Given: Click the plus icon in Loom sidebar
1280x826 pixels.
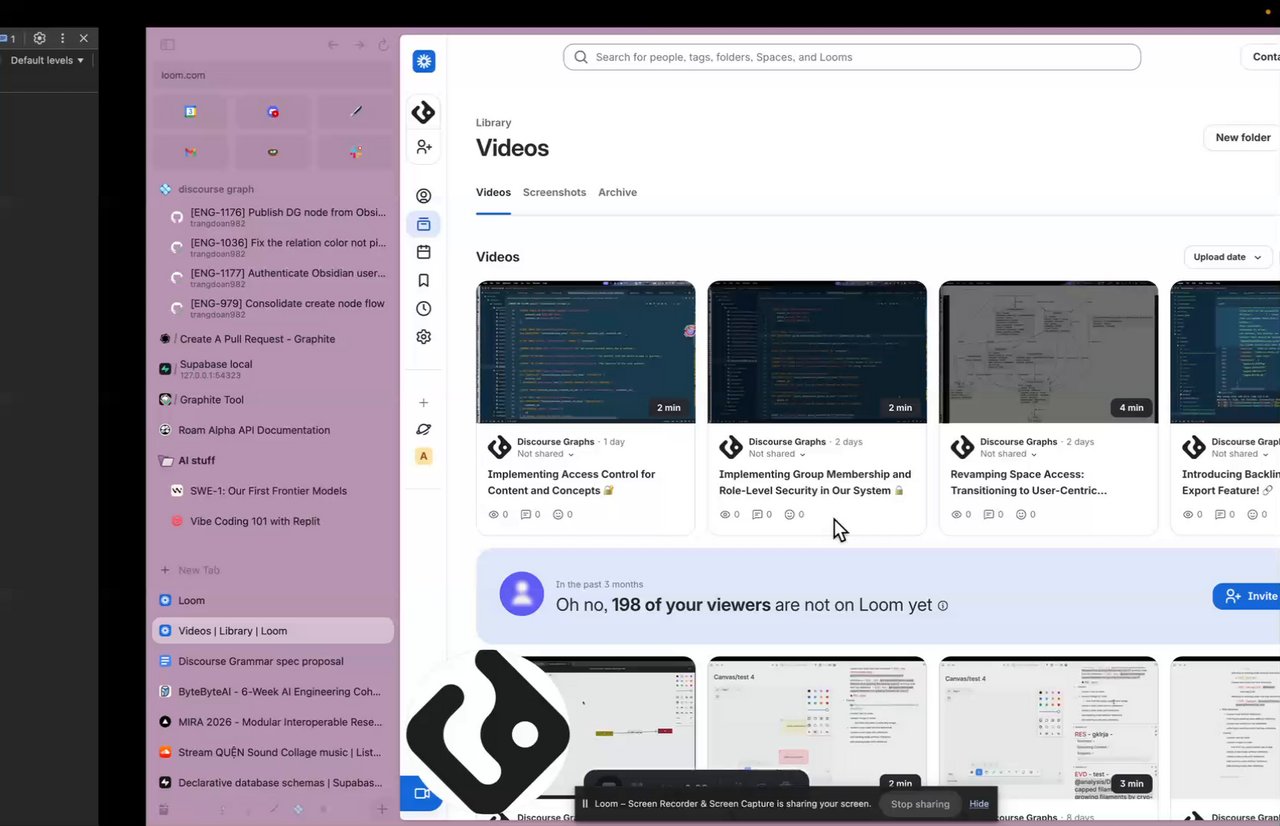Looking at the screenshot, I should [x=424, y=403].
